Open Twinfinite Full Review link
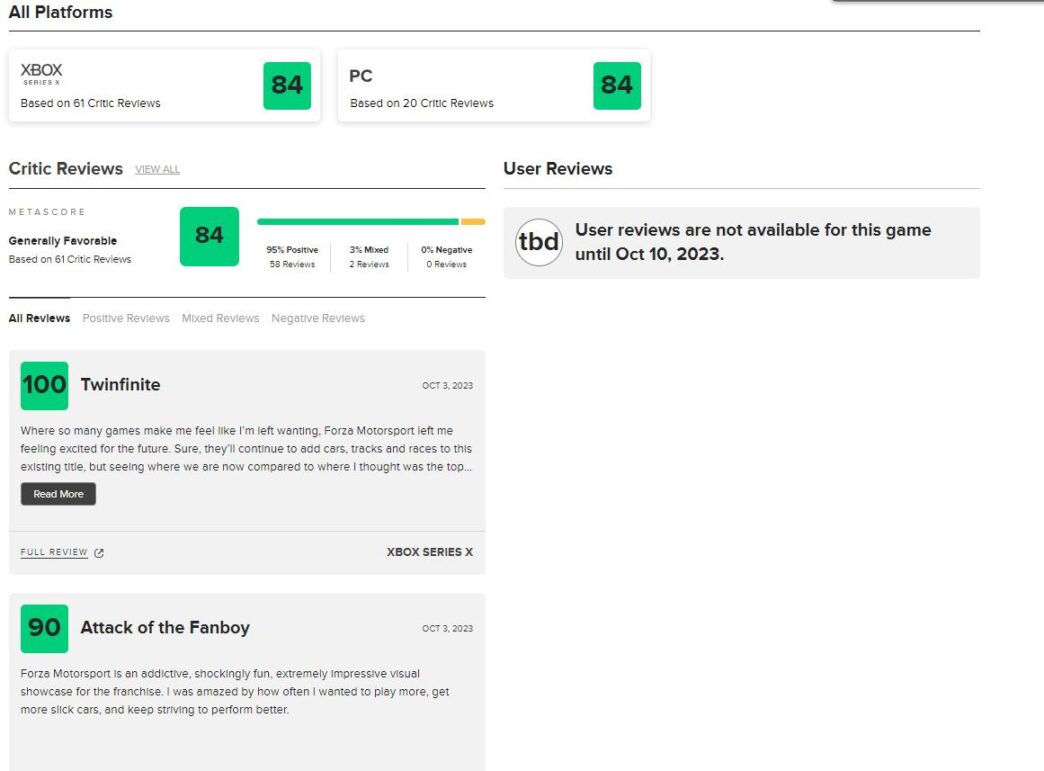This screenshot has width=1044, height=771. pos(54,552)
